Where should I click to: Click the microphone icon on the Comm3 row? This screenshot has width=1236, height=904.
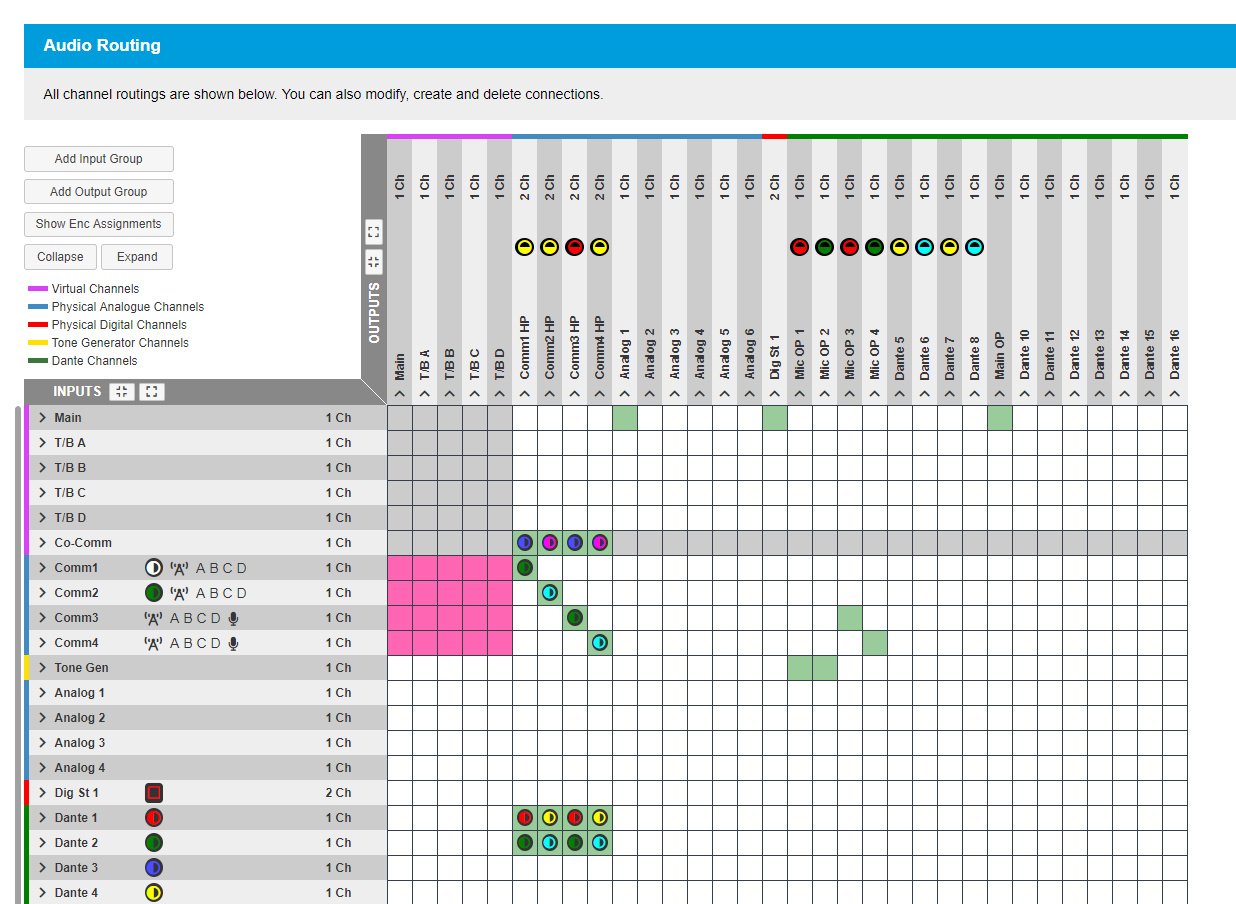(x=233, y=618)
